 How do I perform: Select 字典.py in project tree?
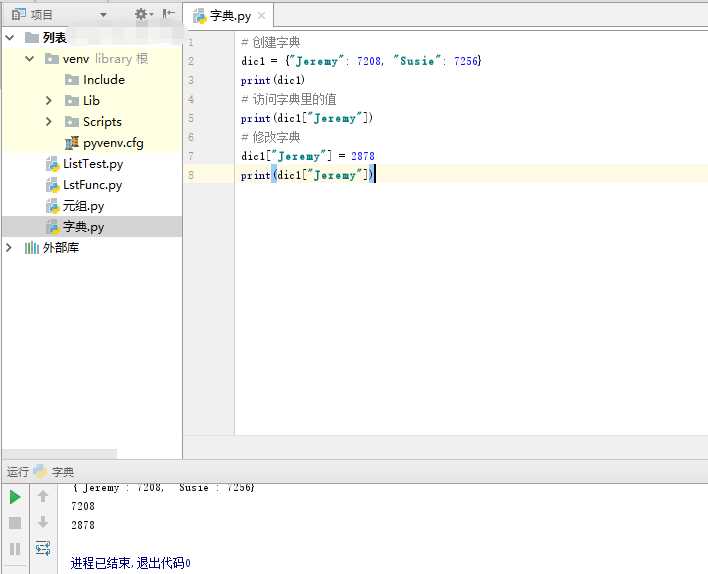pyautogui.click(x=92, y=227)
